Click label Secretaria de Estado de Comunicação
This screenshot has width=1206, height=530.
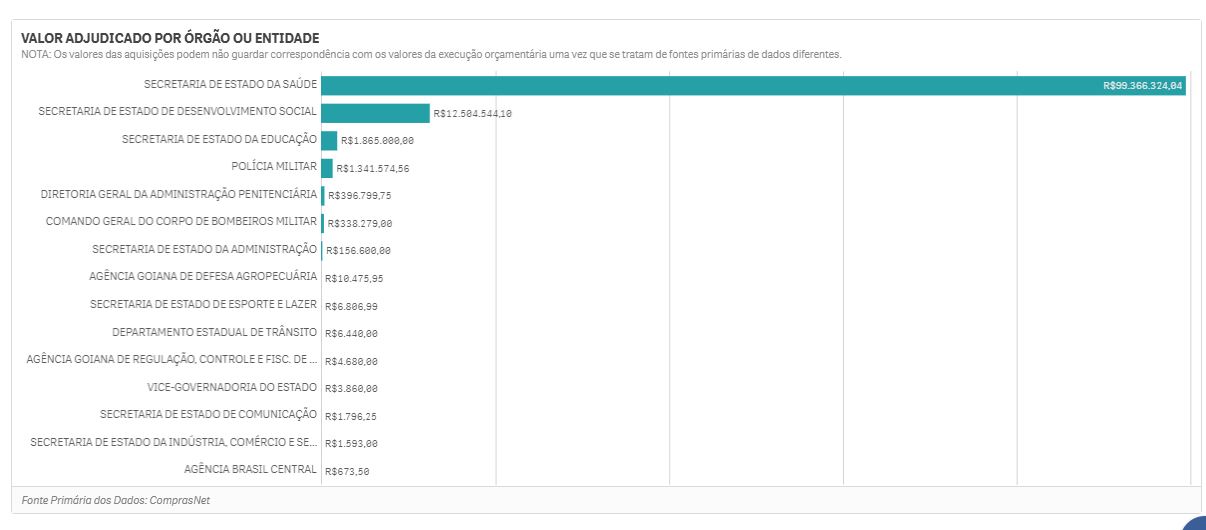[x=208, y=413]
